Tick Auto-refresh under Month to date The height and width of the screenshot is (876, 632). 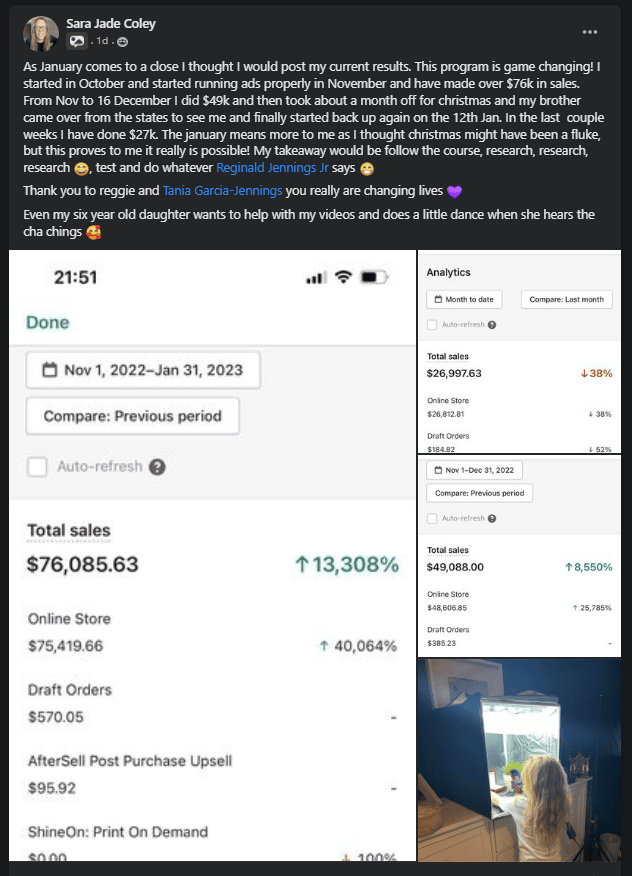[432, 325]
